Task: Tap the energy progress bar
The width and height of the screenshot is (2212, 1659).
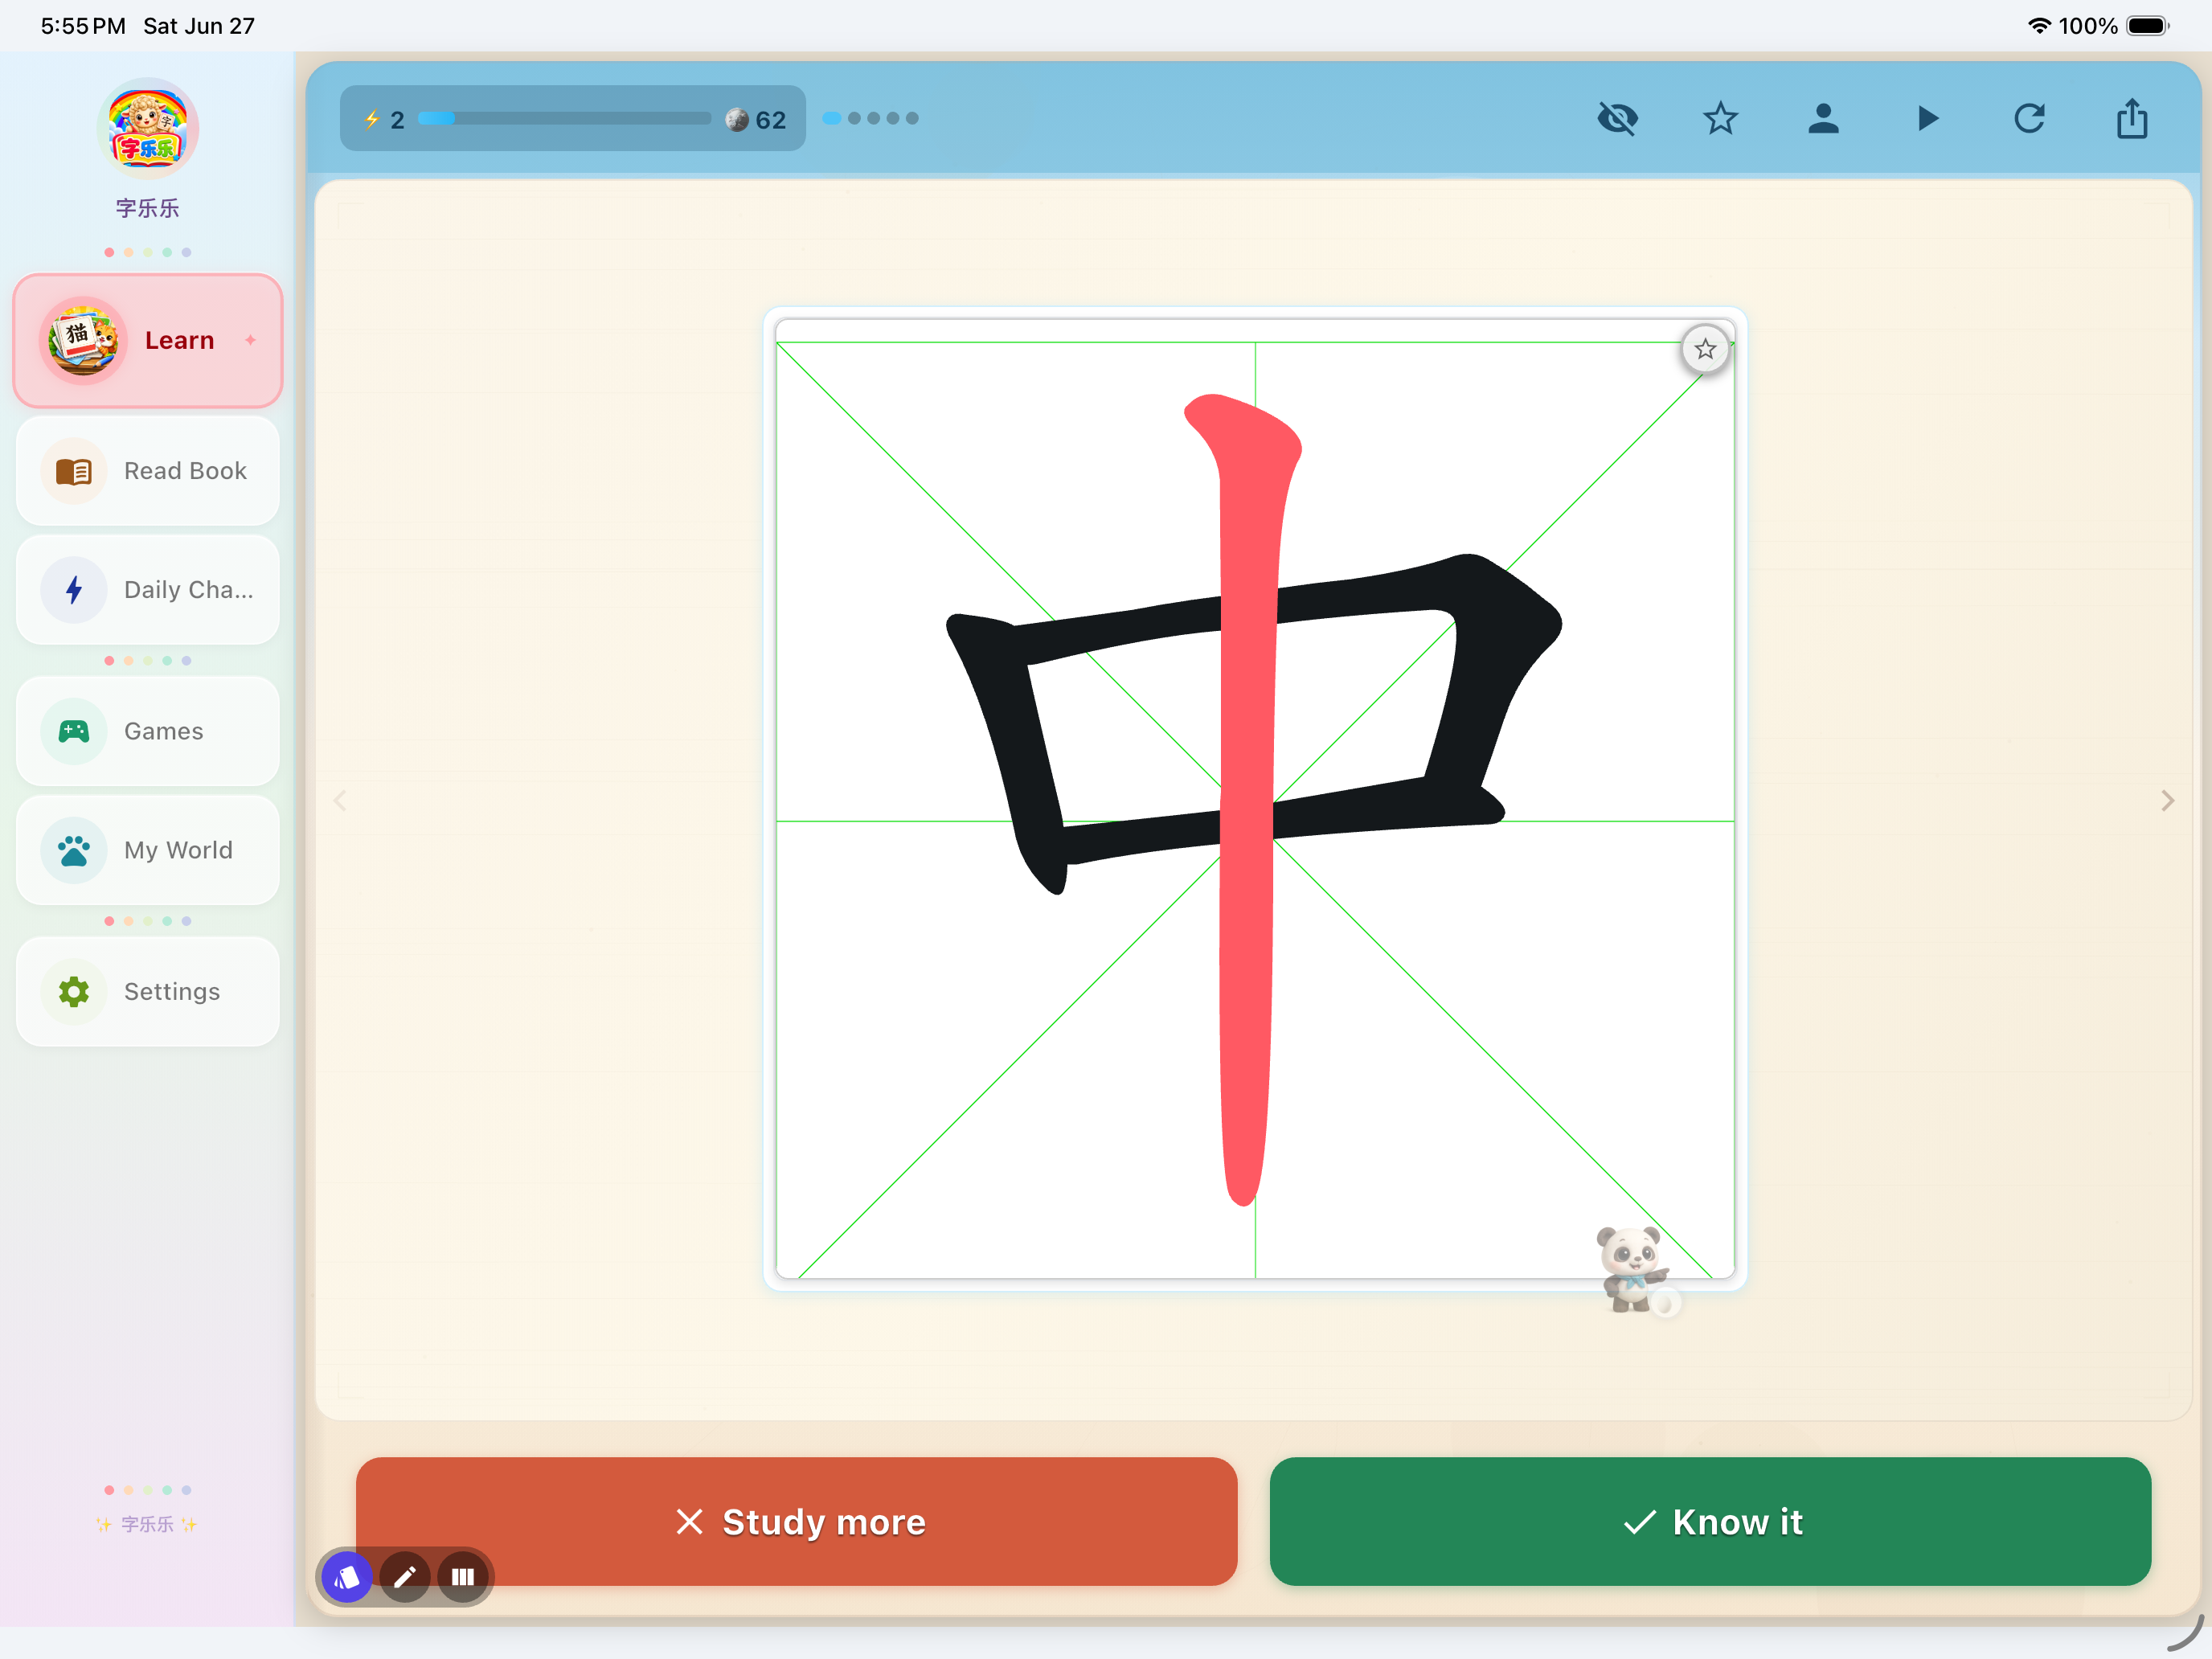Action: click(x=564, y=118)
